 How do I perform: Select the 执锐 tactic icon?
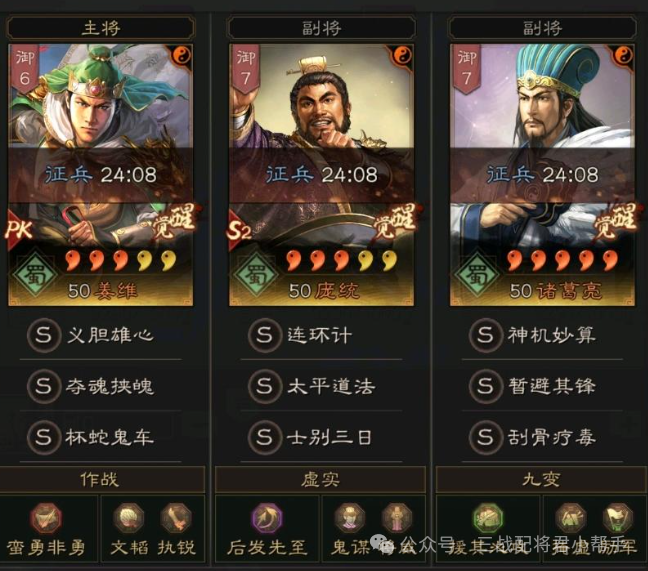pos(176,518)
